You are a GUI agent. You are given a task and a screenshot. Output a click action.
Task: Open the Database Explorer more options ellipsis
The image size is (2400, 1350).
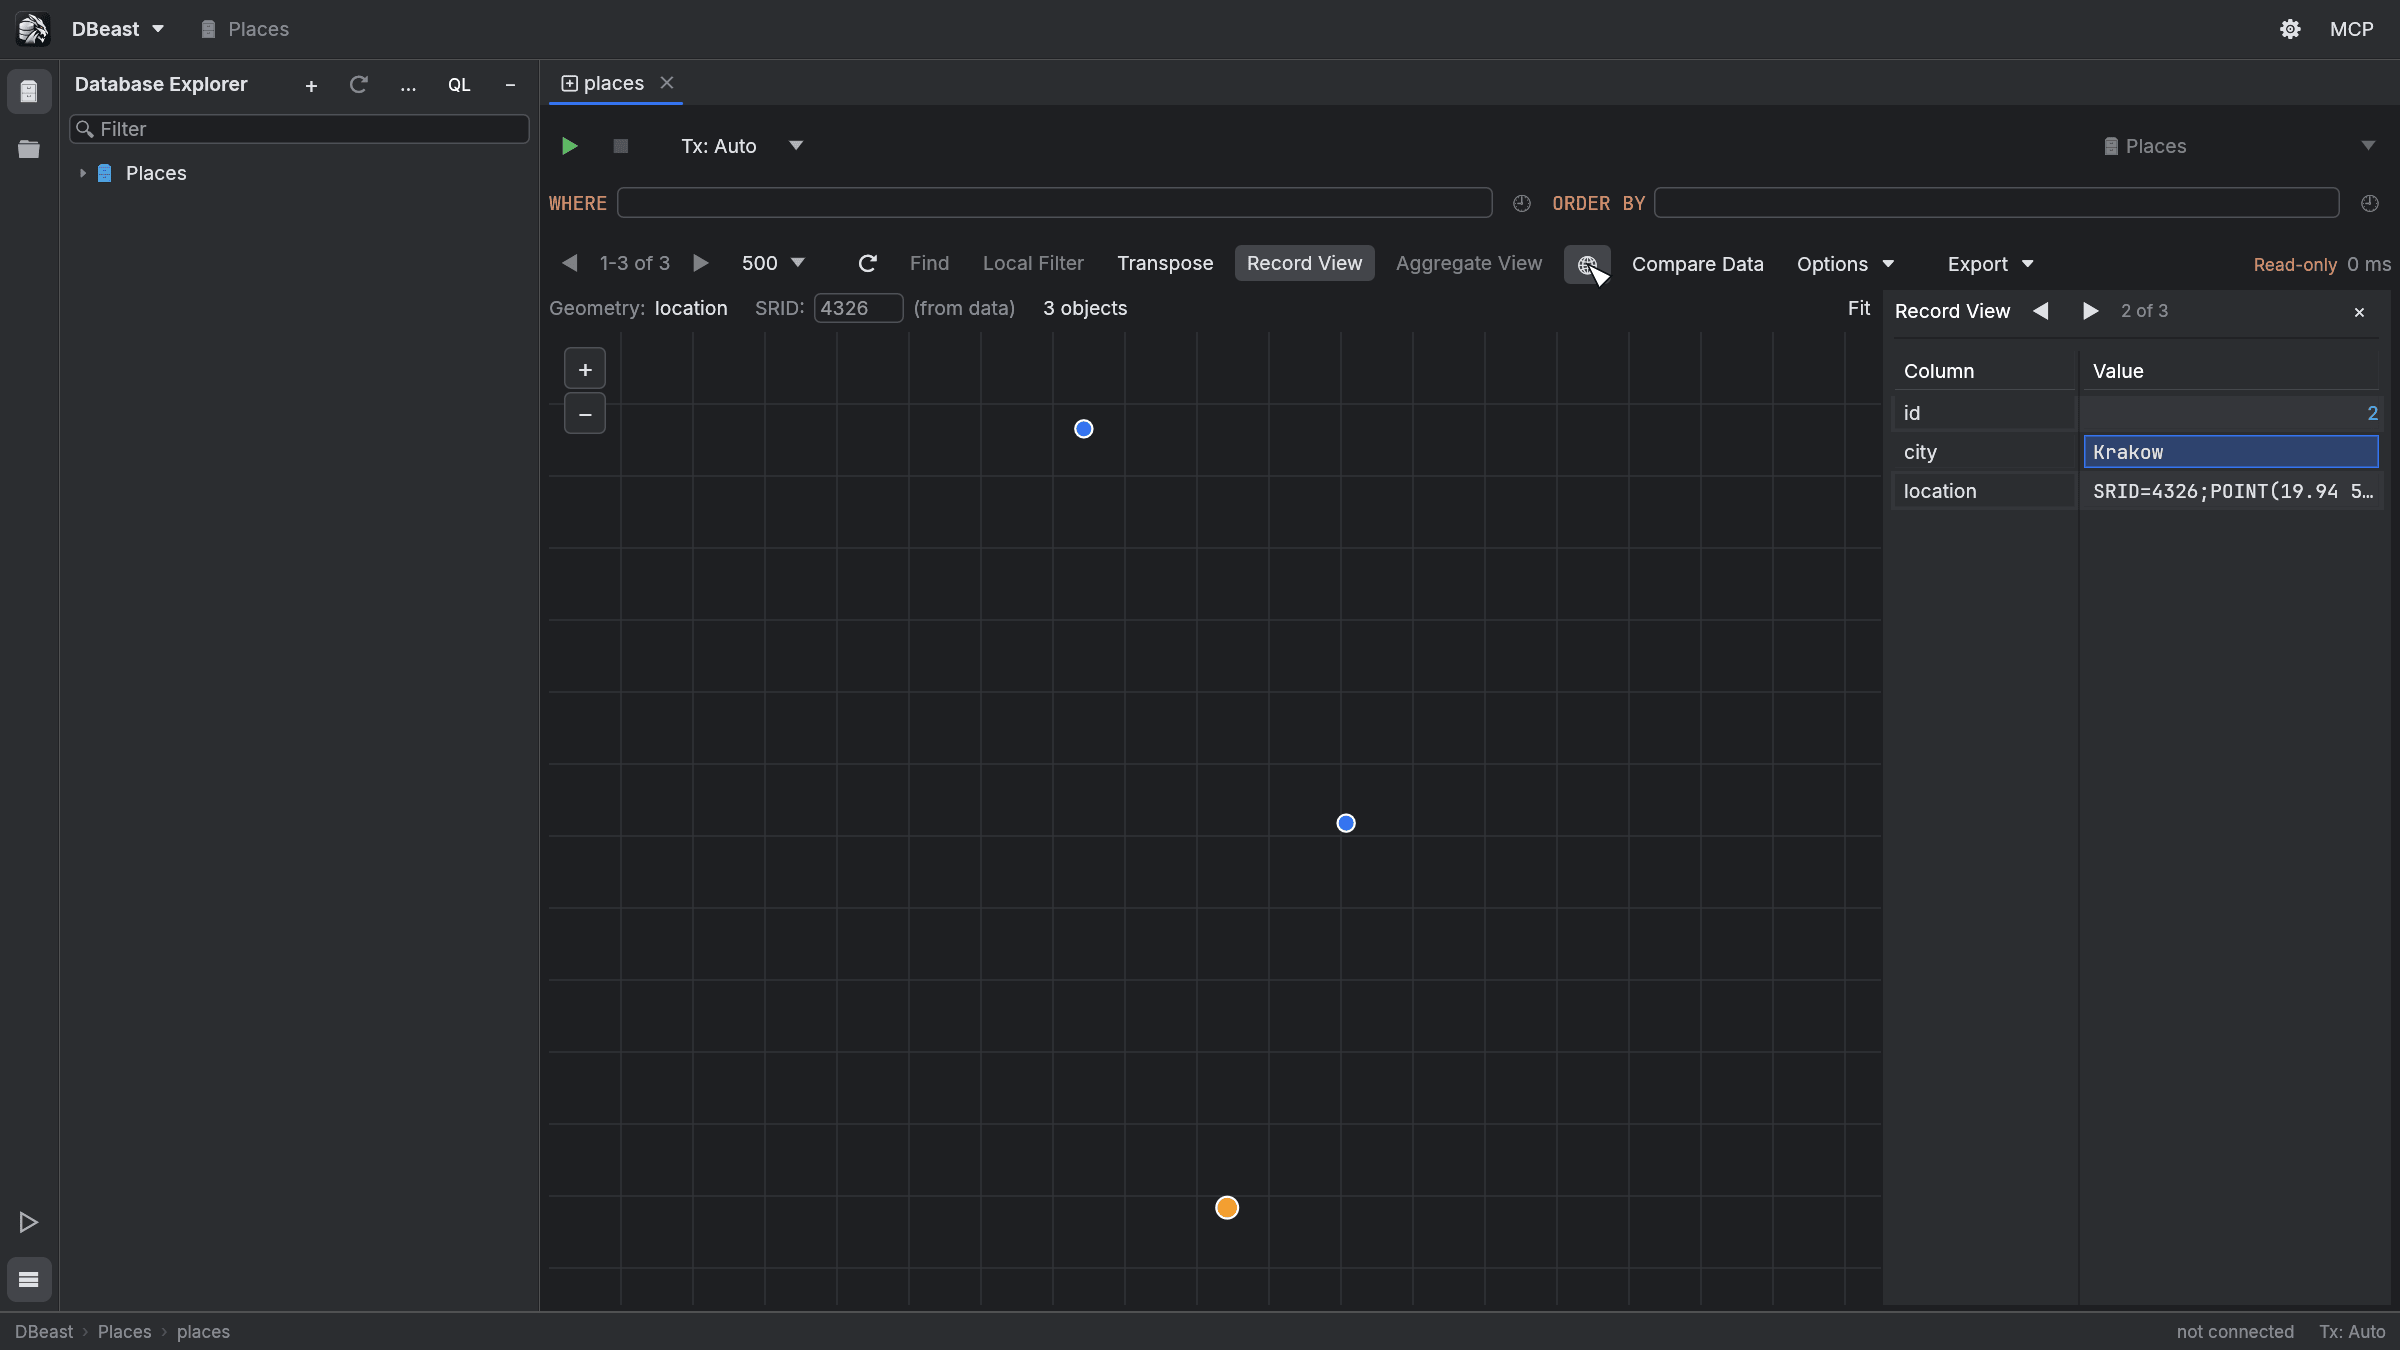coord(408,86)
